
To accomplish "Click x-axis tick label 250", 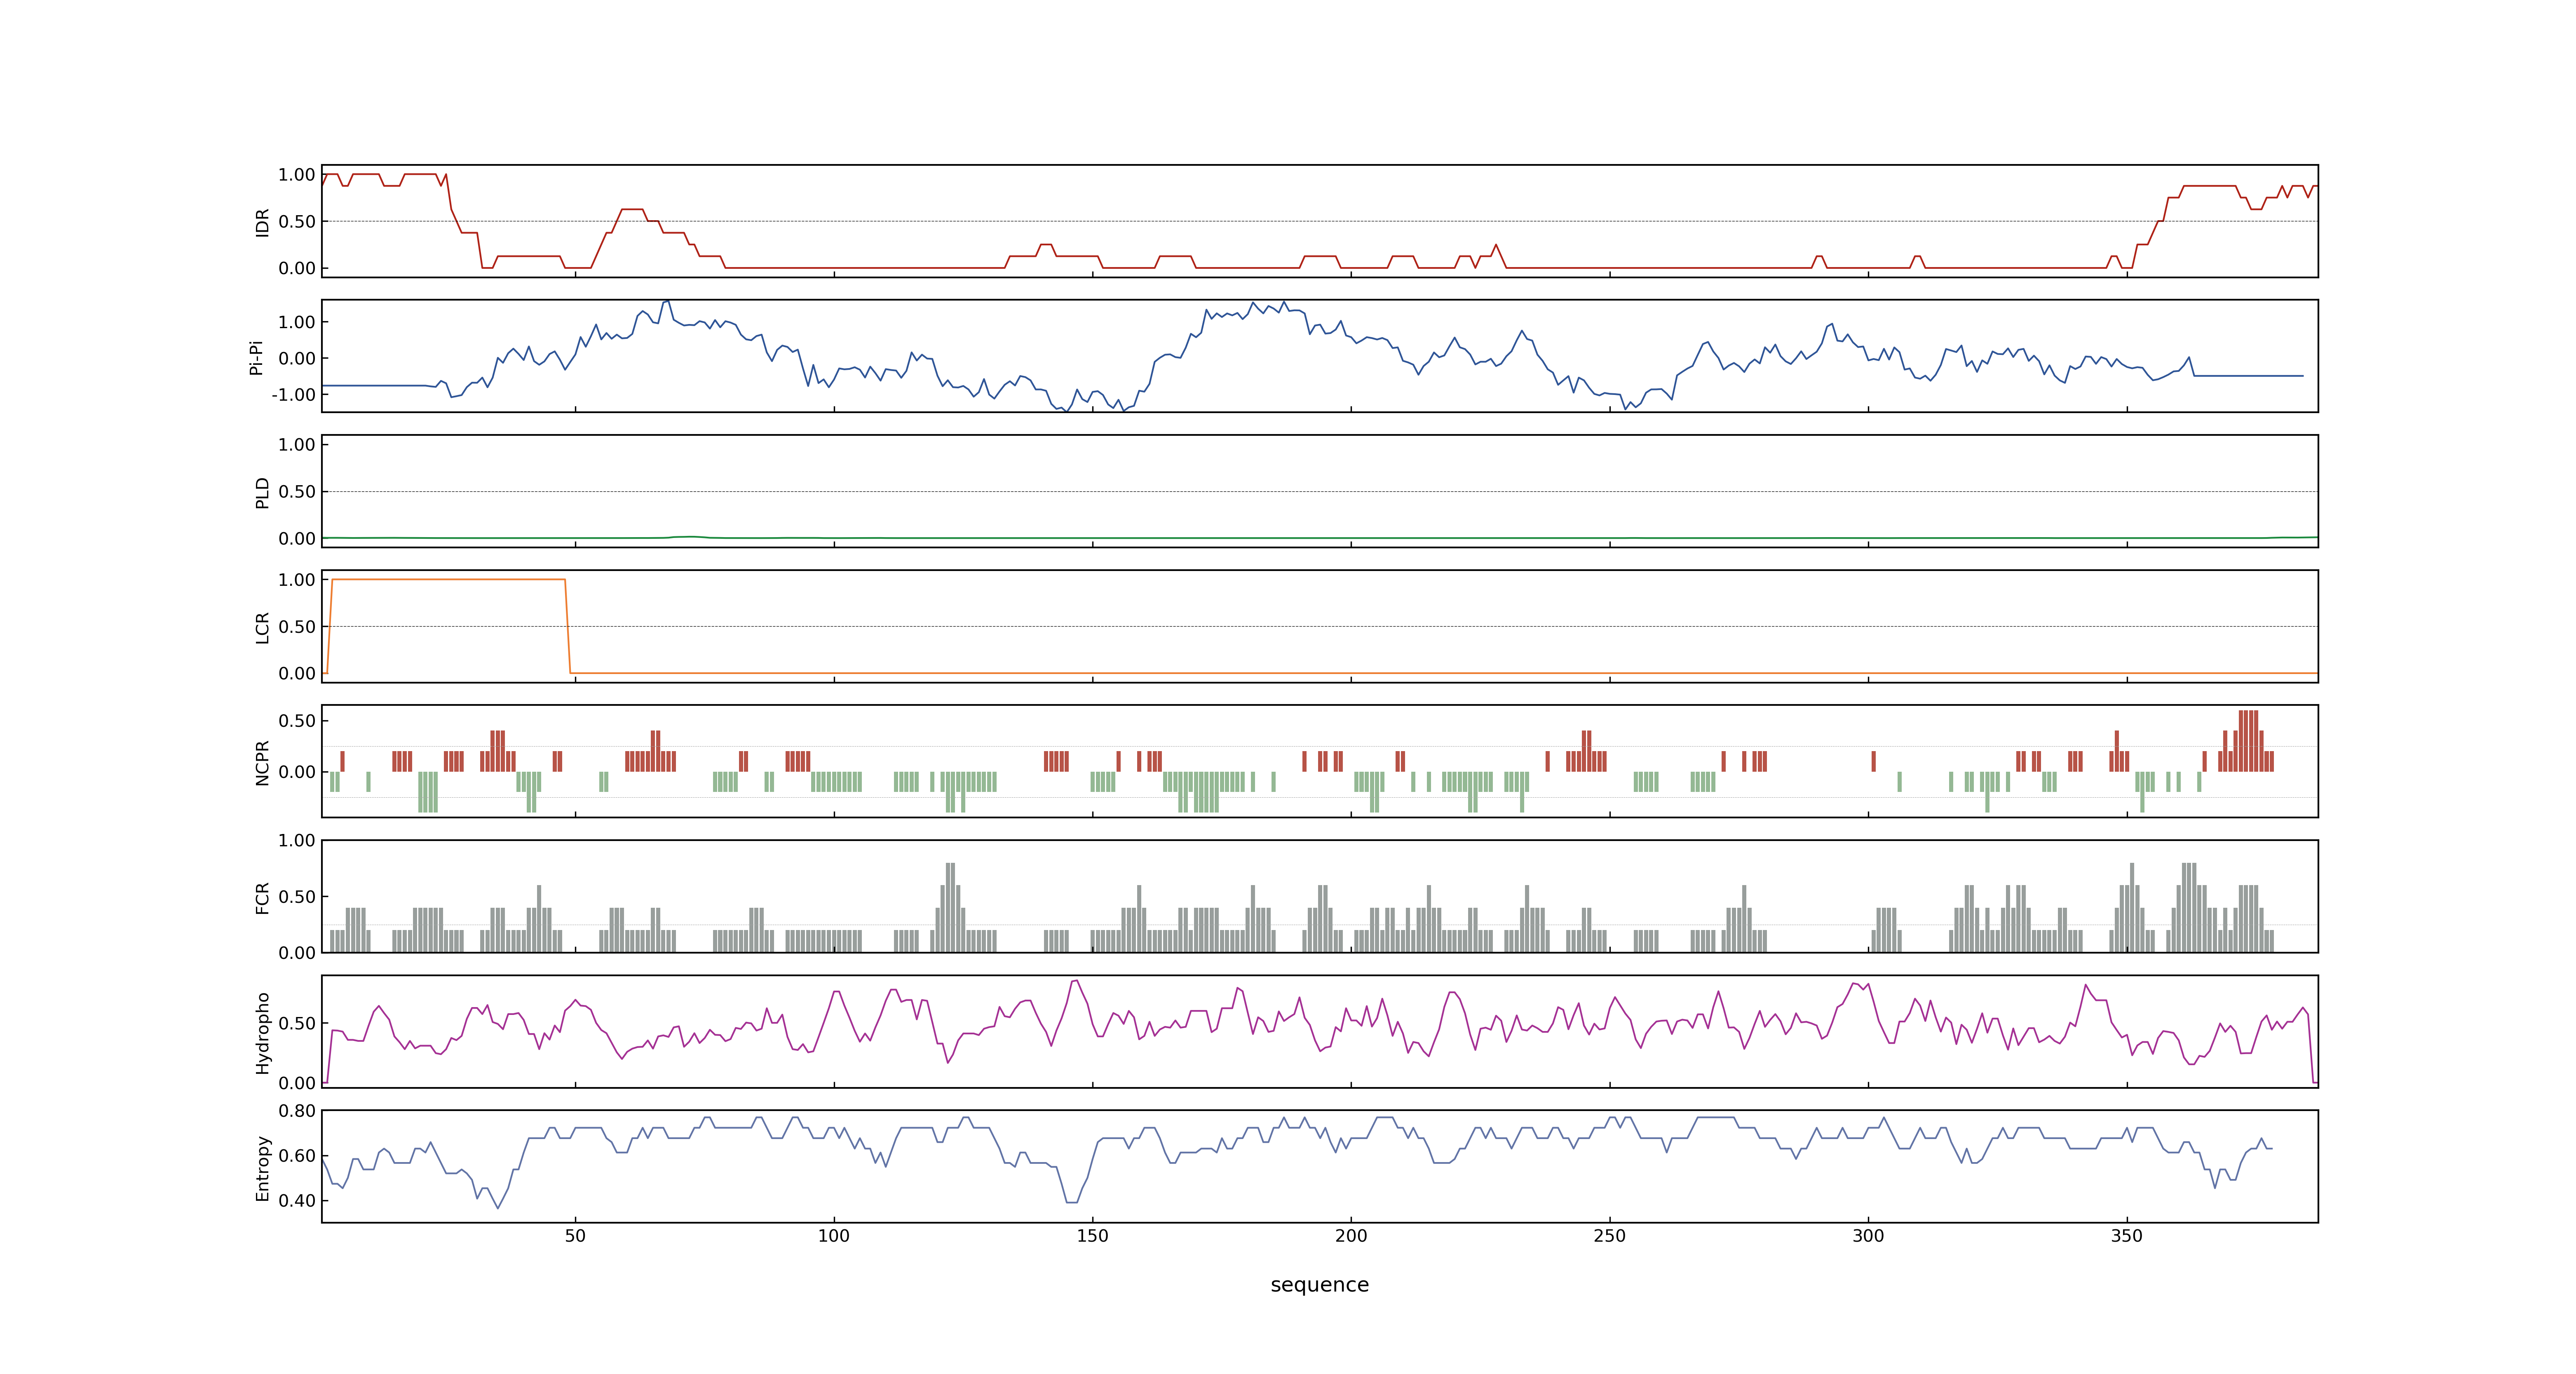I will pyautogui.click(x=1609, y=1236).
